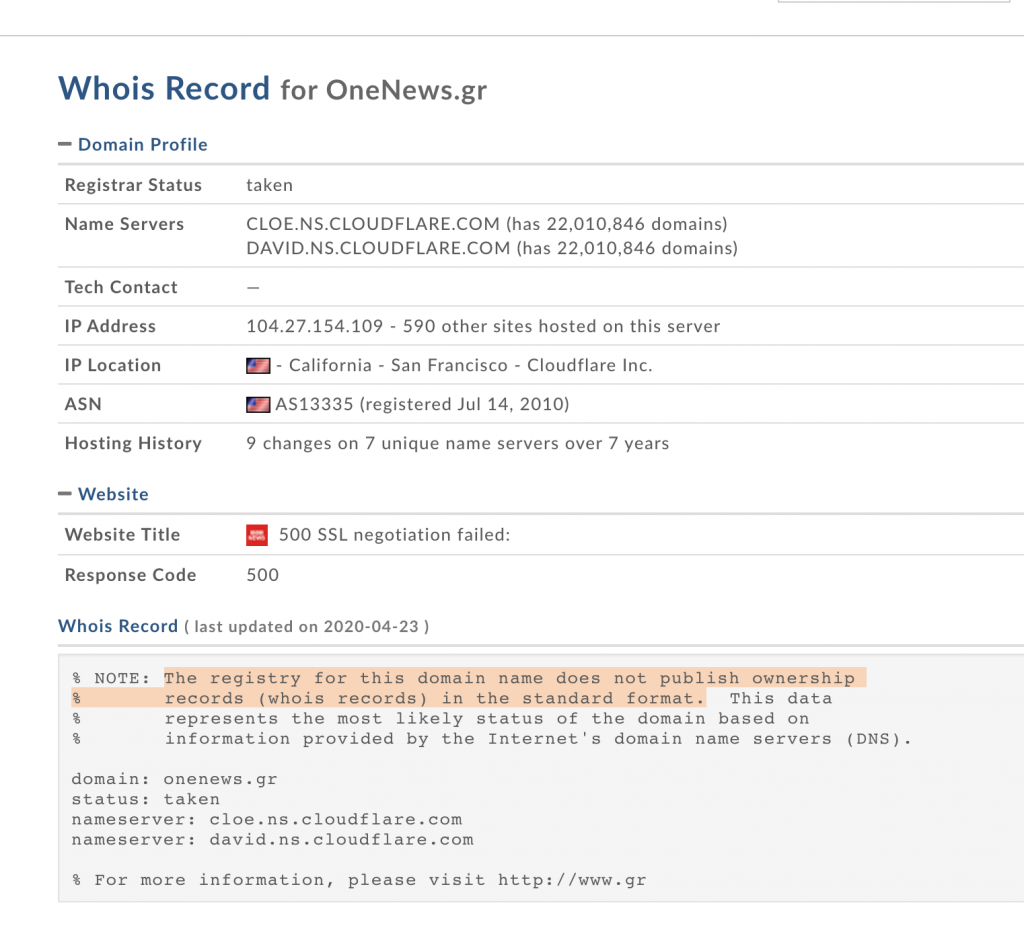Click the AS13335 ASN value
The width and height of the screenshot is (1024, 932).
pos(314,404)
